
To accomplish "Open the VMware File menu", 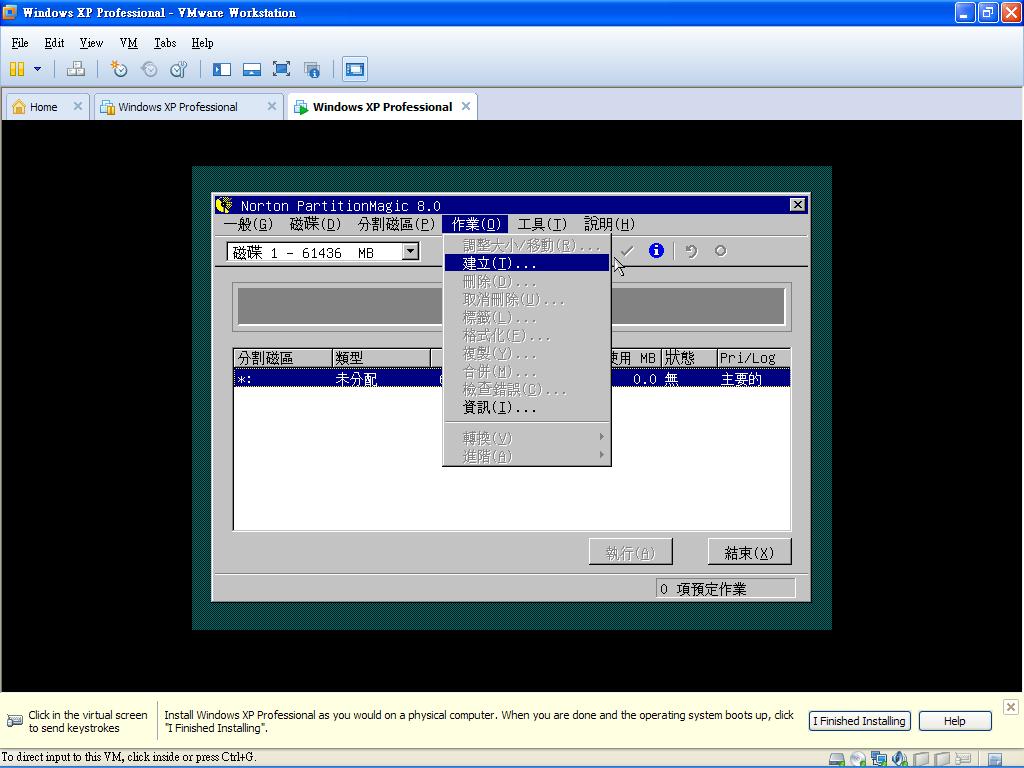I will 20,43.
